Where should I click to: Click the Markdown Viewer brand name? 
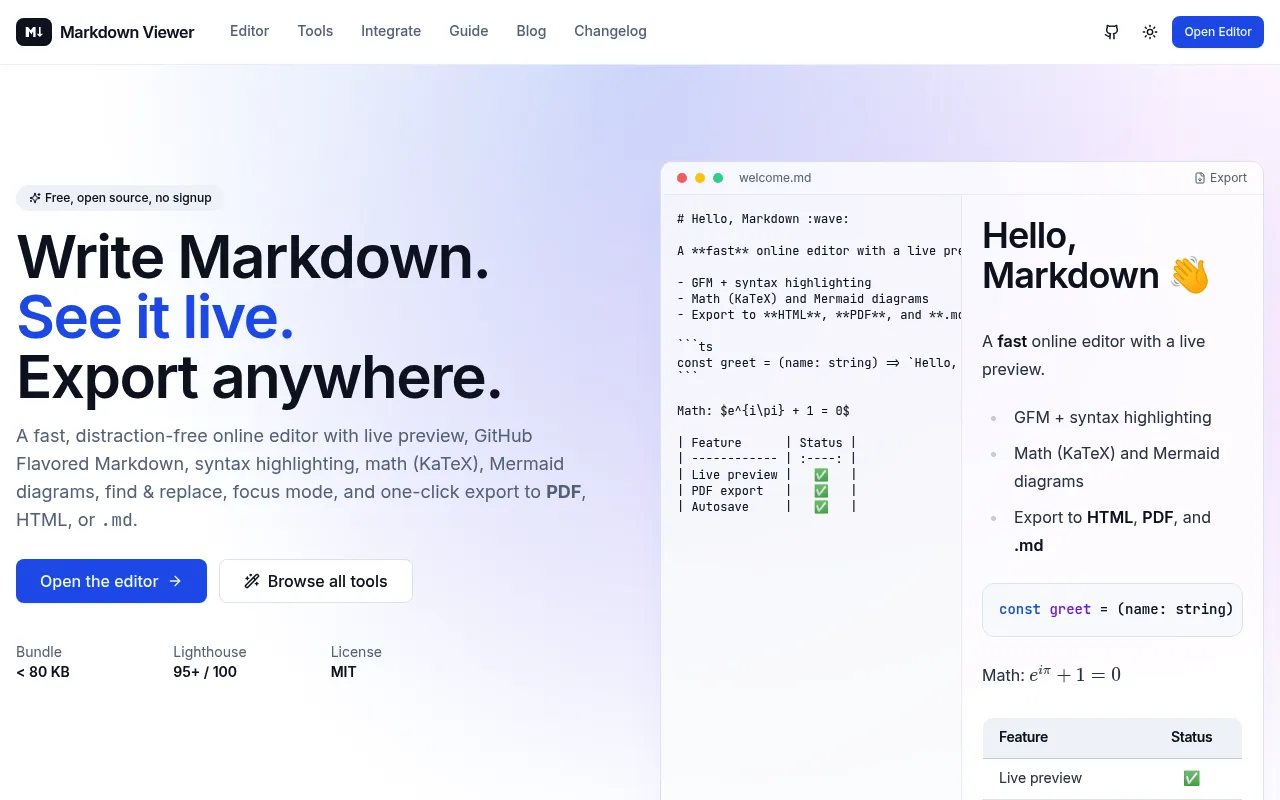pyautogui.click(x=127, y=32)
